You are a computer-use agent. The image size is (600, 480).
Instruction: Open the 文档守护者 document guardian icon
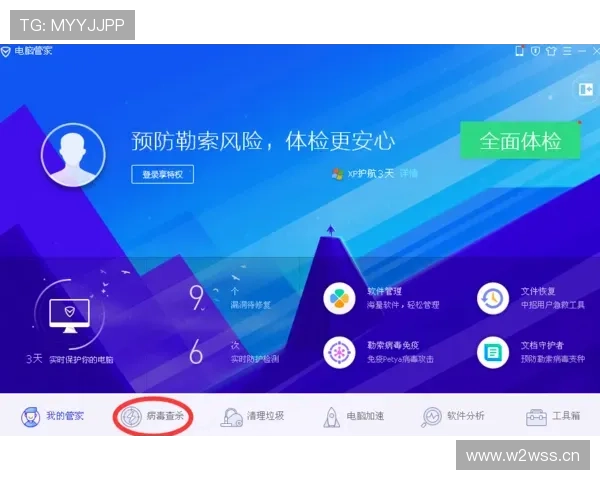tap(492, 351)
